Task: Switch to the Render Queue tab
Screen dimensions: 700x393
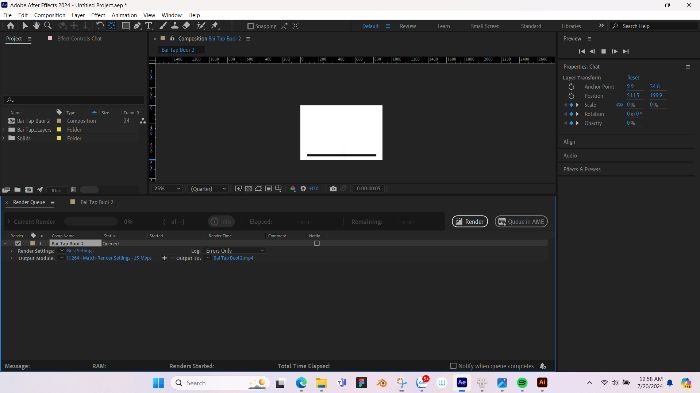Action: 29,202
